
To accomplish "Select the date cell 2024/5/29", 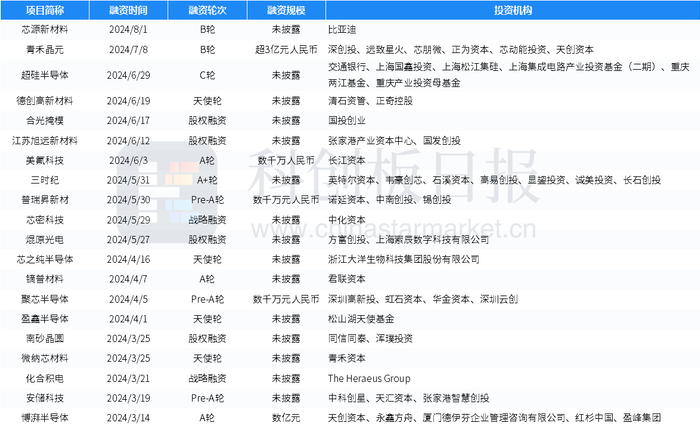I will pyautogui.click(x=129, y=220).
